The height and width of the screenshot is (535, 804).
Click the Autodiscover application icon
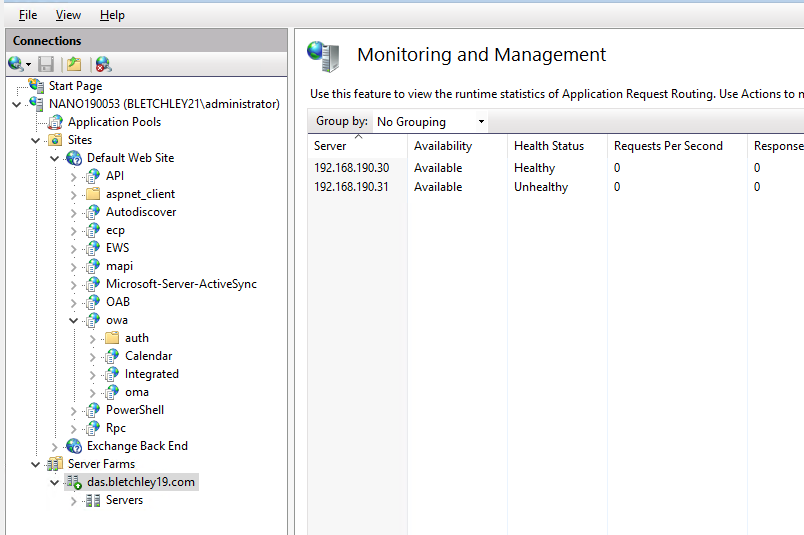[x=93, y=212]
